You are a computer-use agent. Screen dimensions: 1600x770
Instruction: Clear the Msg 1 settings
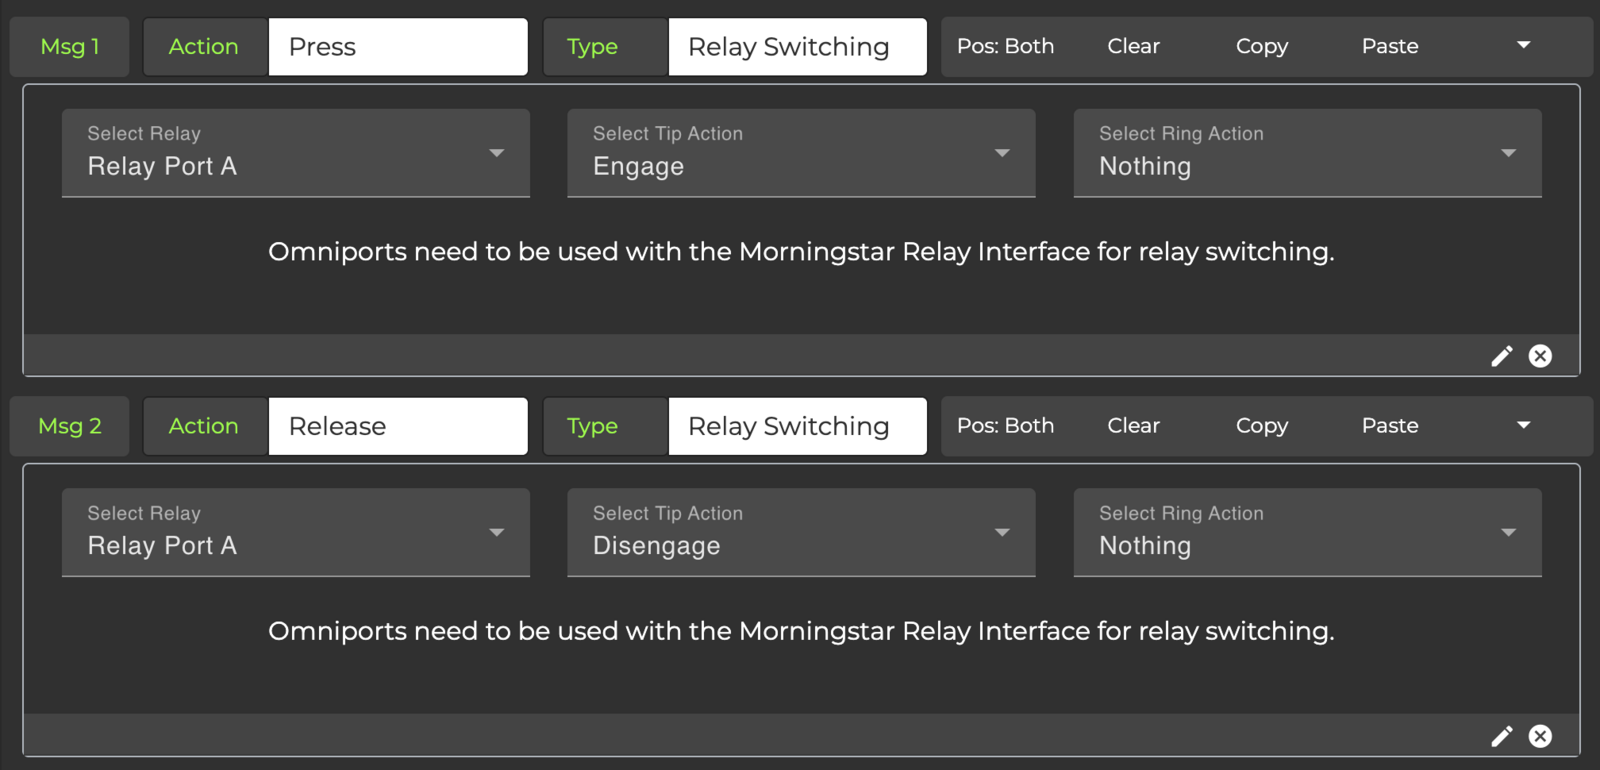[1133, 46]
